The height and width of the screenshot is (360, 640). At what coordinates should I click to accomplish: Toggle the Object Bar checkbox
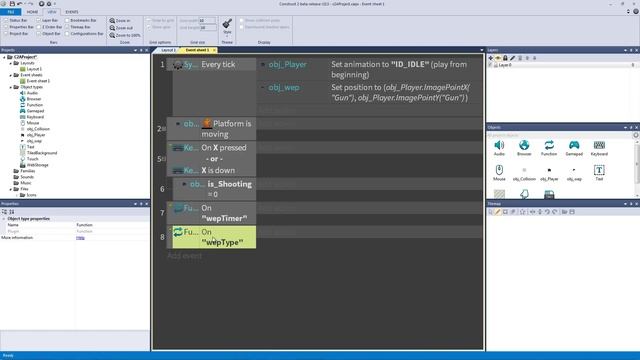(38, 33)
